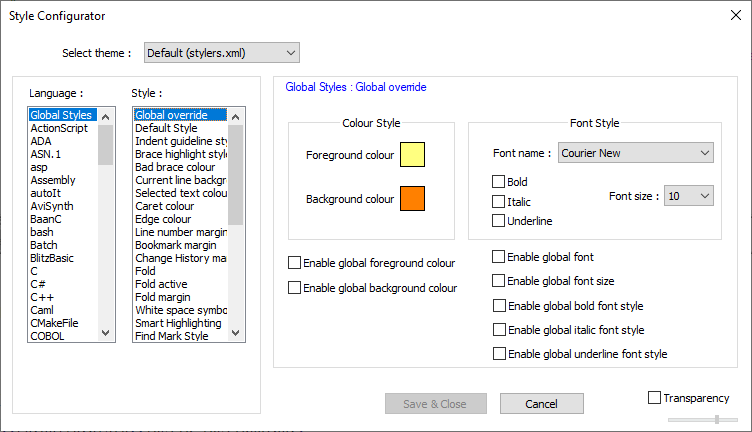This screenshot has height=432, width=752.
Task: Select BlitzBasic in the Language list
Action: coord(63,258)
